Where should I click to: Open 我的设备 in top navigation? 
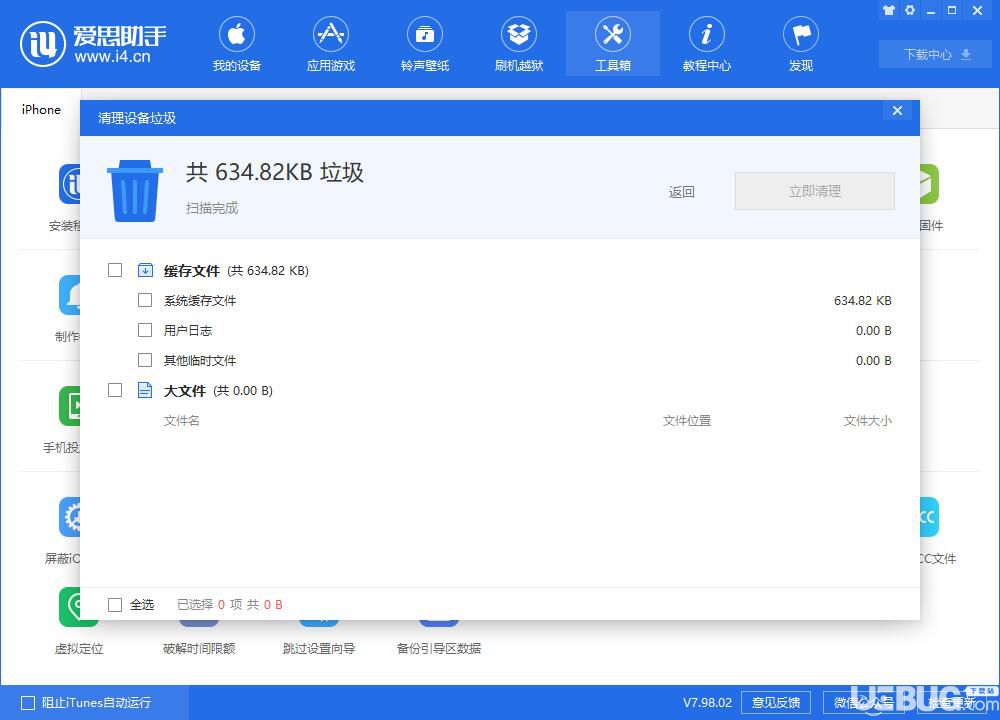pos(237,44)
